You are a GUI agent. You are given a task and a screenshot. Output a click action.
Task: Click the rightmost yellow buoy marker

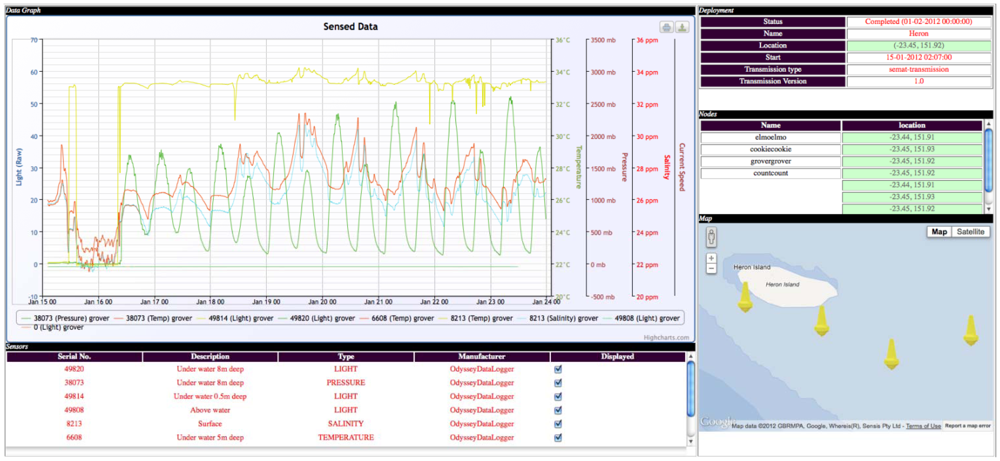click(969, 329)
